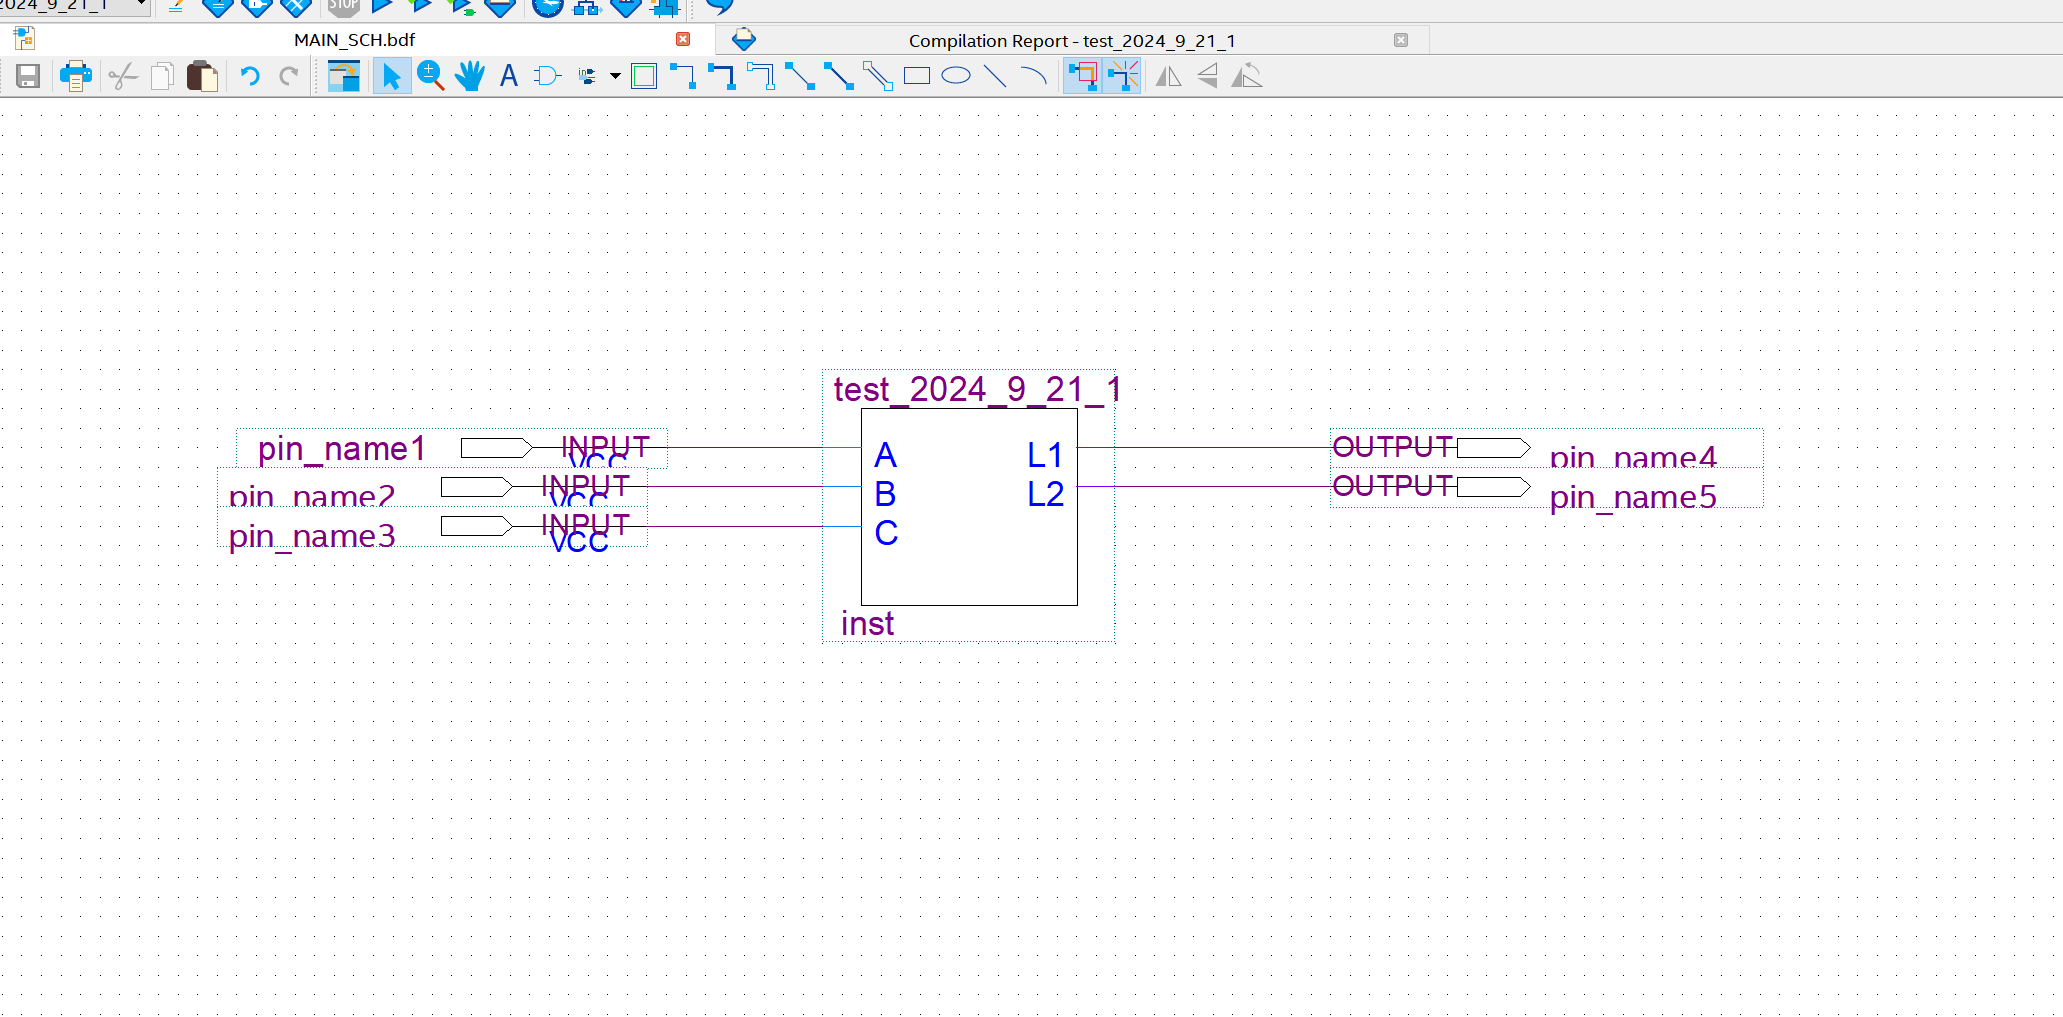Select the Text tool

click(x=508, y=76)
